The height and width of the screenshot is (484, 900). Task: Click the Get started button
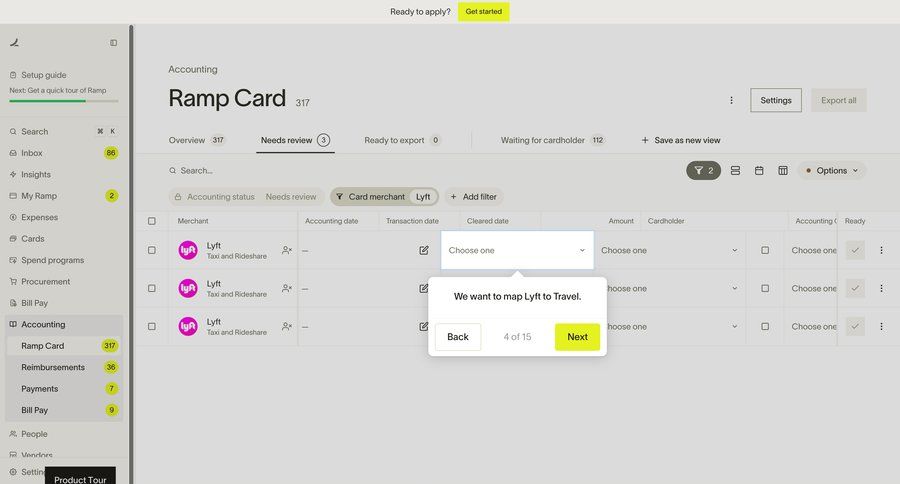click(x=483, y=11)
